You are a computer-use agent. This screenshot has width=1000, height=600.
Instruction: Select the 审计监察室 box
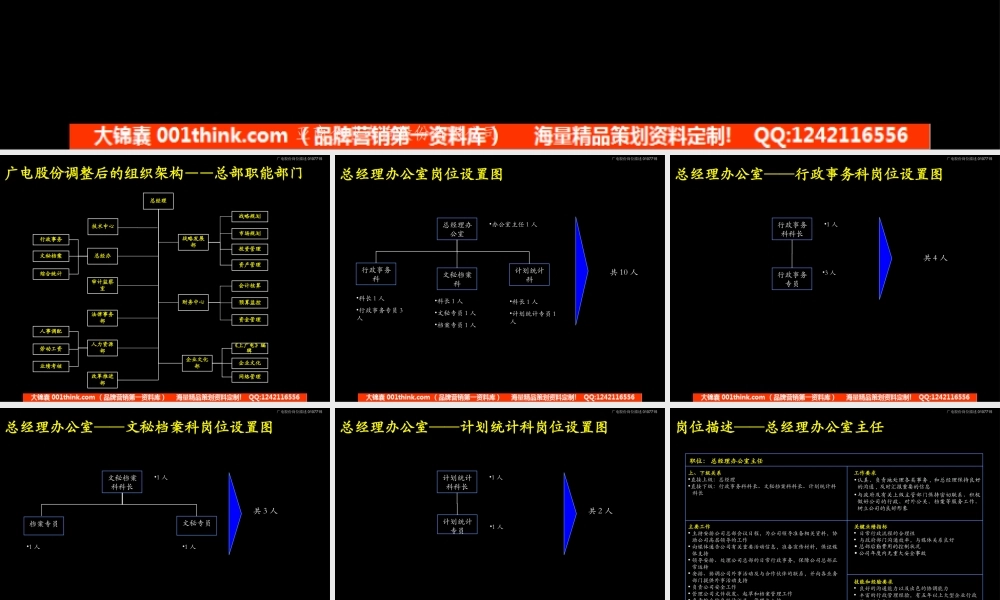tap(101, 284)
